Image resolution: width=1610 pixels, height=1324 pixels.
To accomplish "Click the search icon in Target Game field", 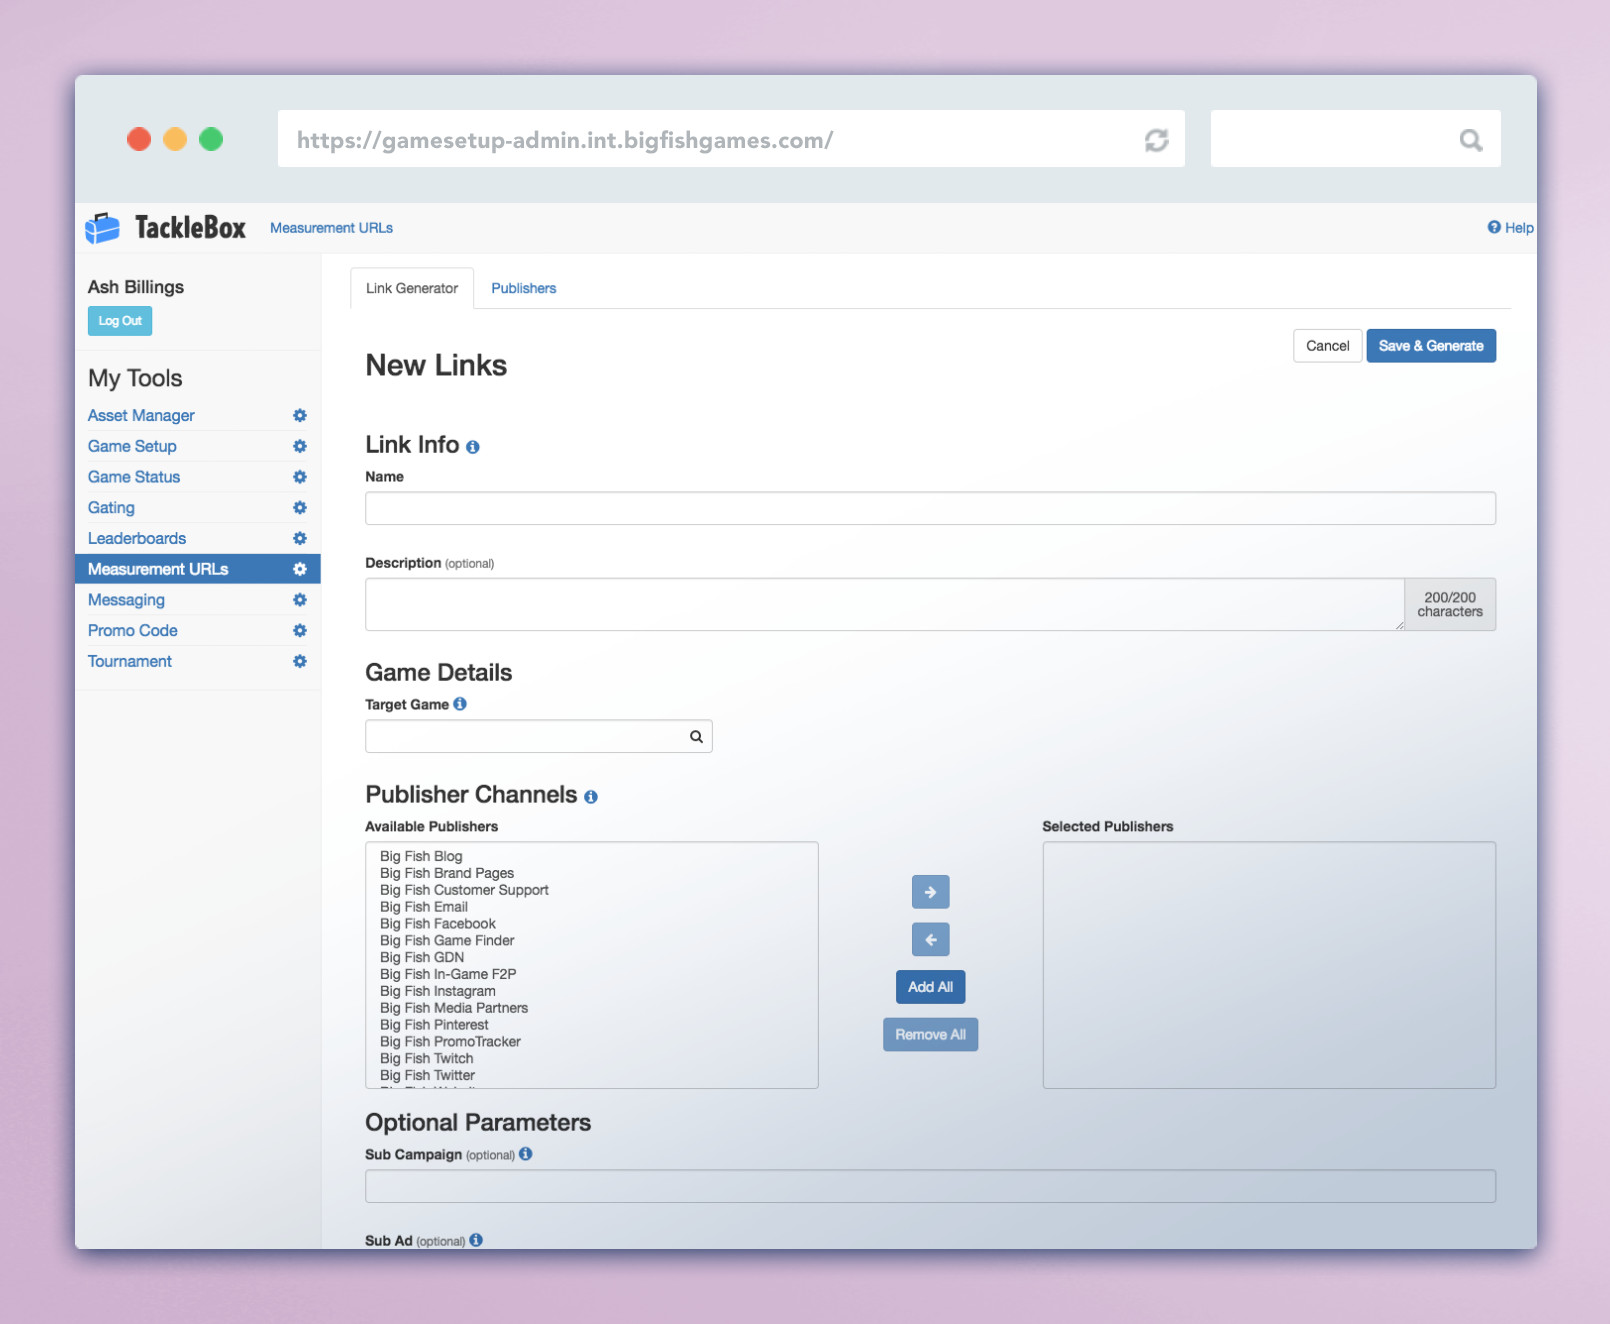I will point(696,737).
